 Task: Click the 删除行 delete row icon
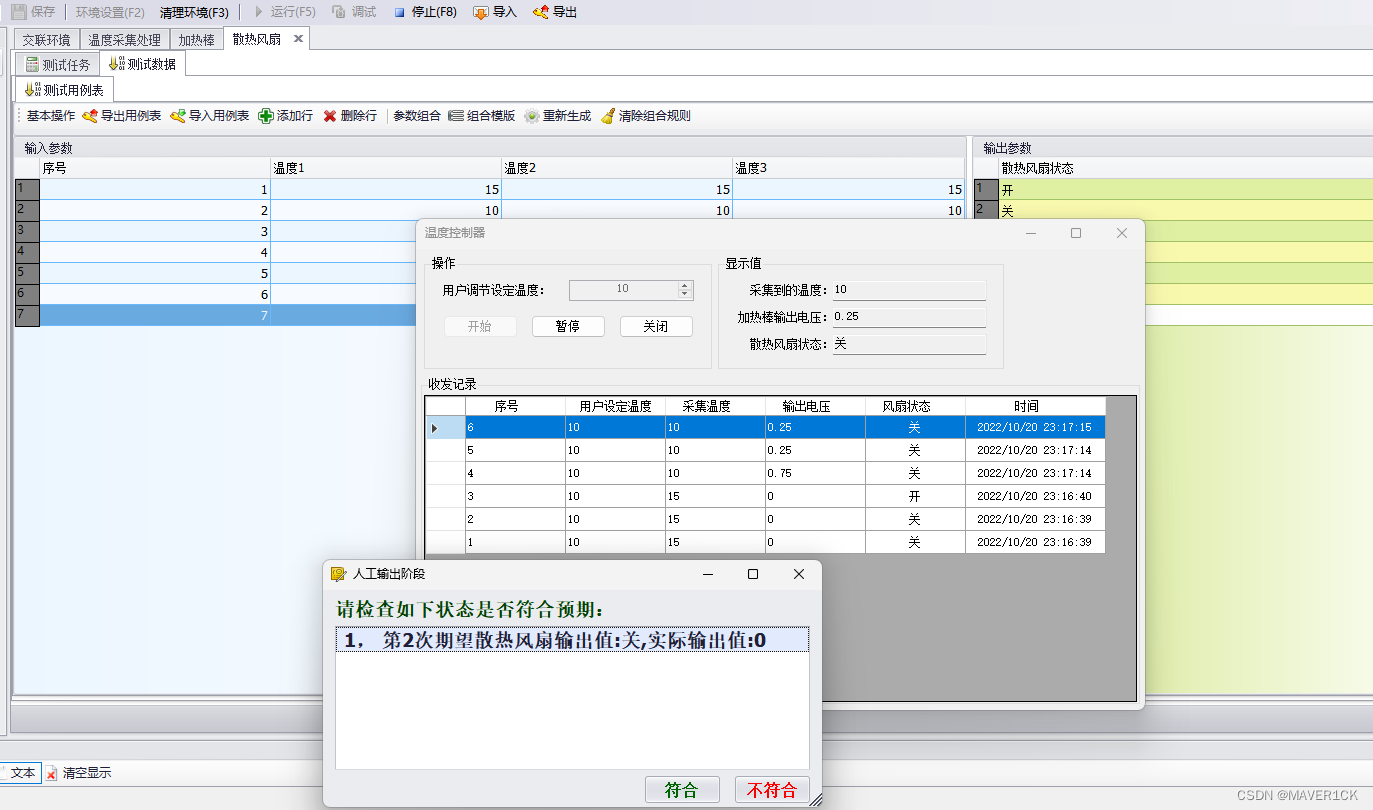coord(330,116)
